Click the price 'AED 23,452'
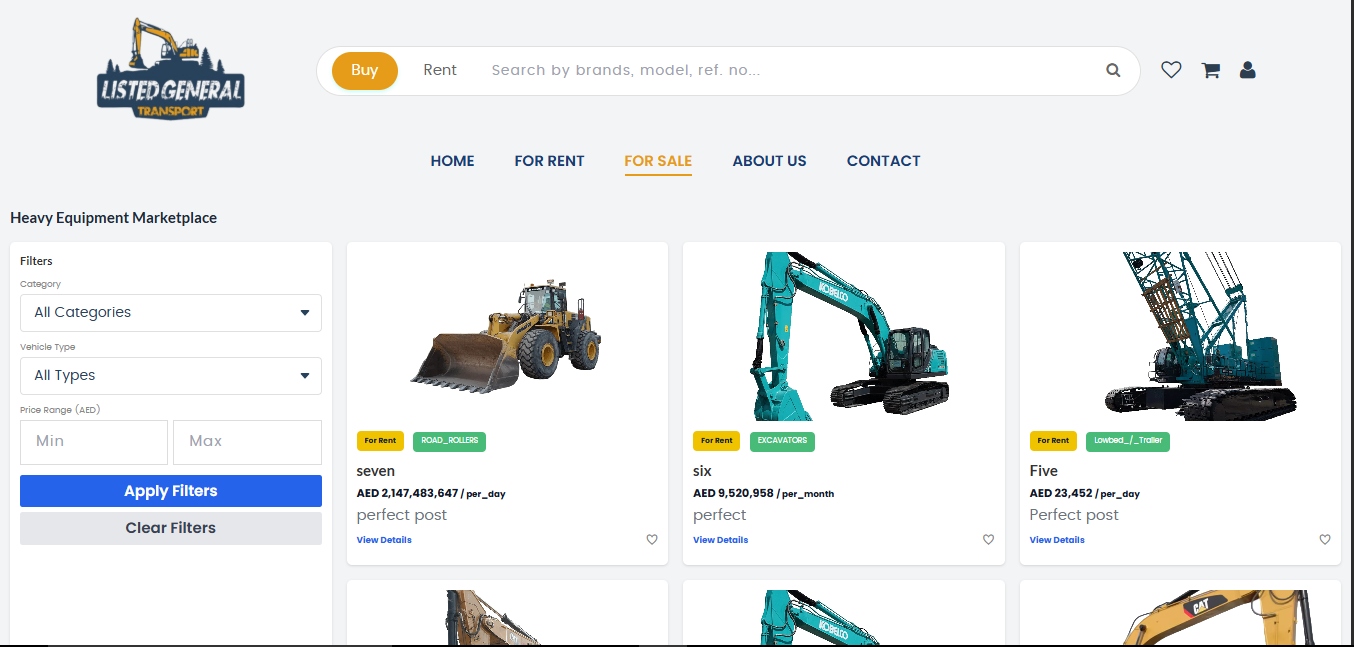This screenshot has width=1354, height=647. pos(1061,493)
